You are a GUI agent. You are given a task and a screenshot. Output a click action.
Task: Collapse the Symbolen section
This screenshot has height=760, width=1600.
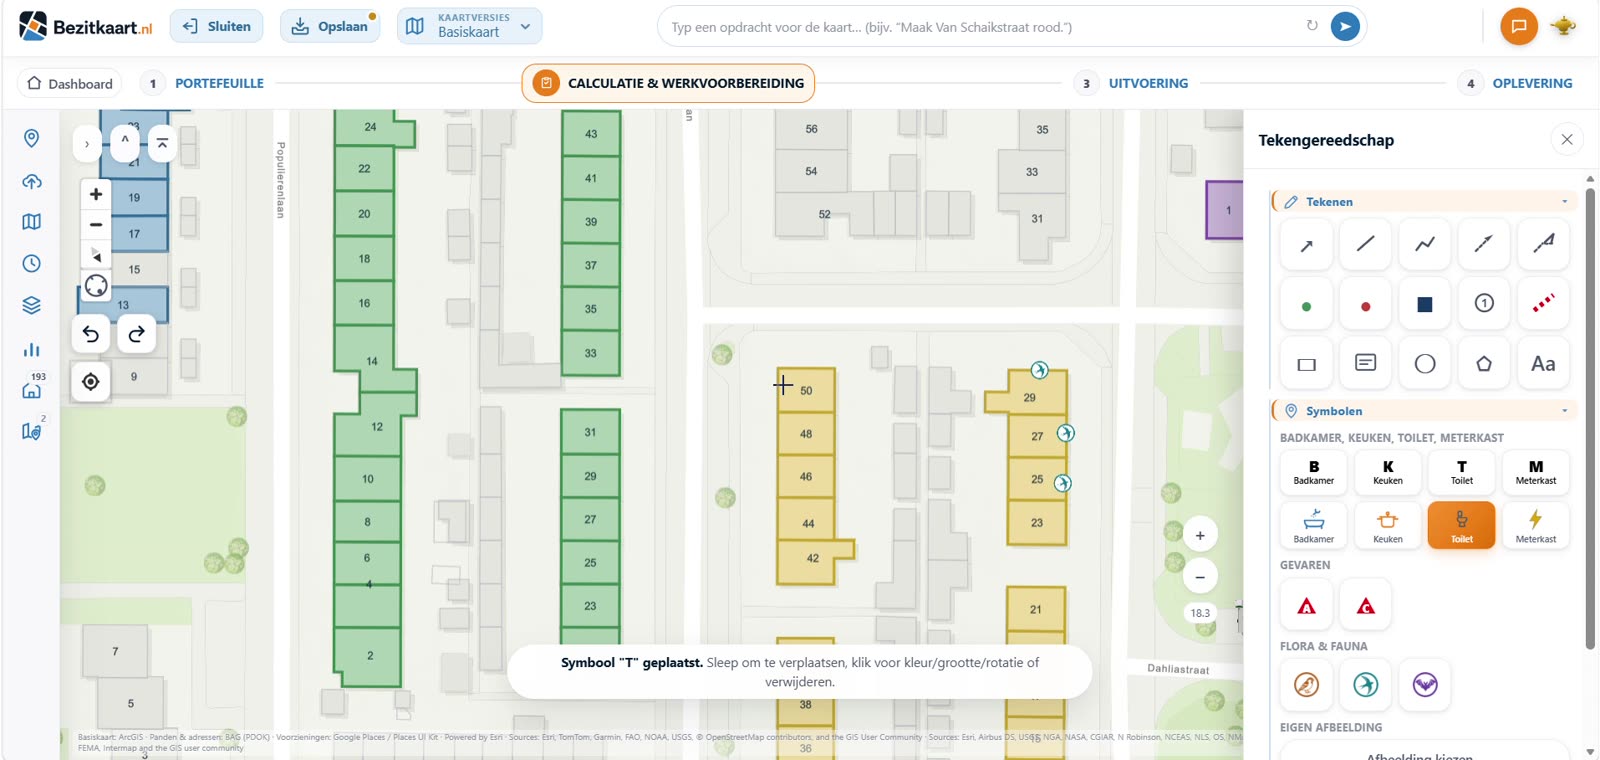point(1425,410)
